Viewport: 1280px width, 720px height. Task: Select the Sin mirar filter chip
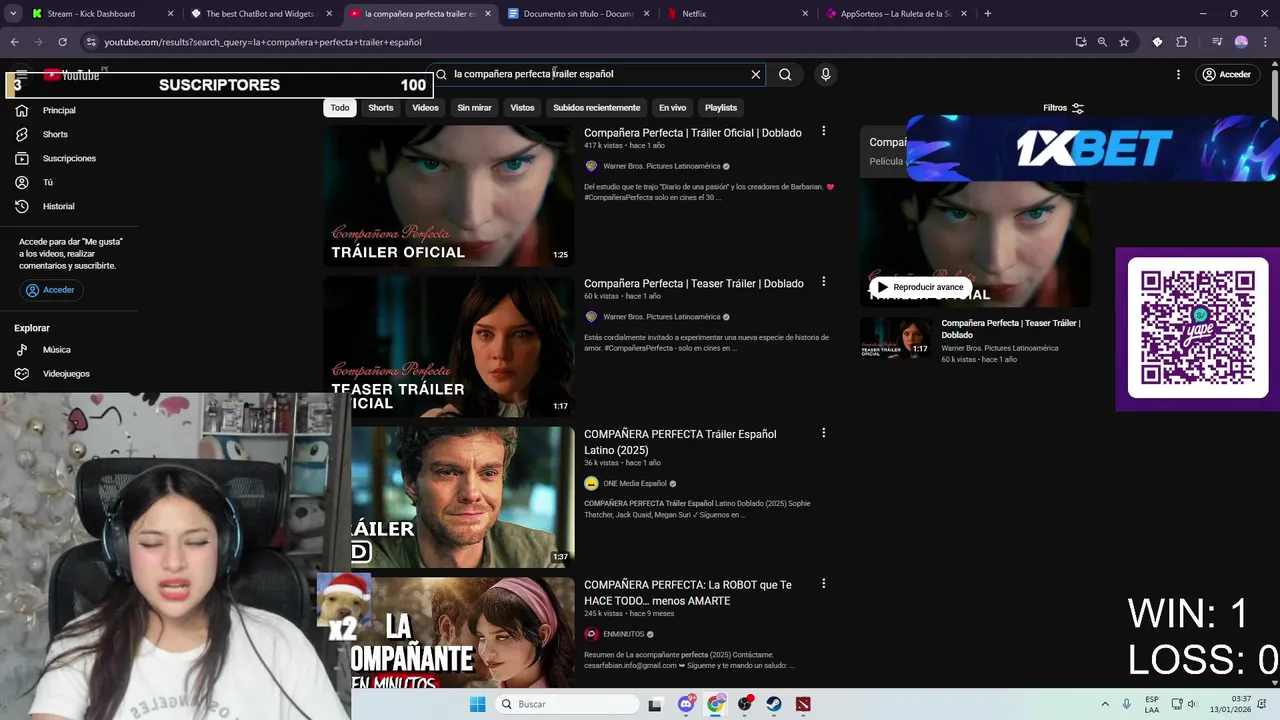coord(474,108)
